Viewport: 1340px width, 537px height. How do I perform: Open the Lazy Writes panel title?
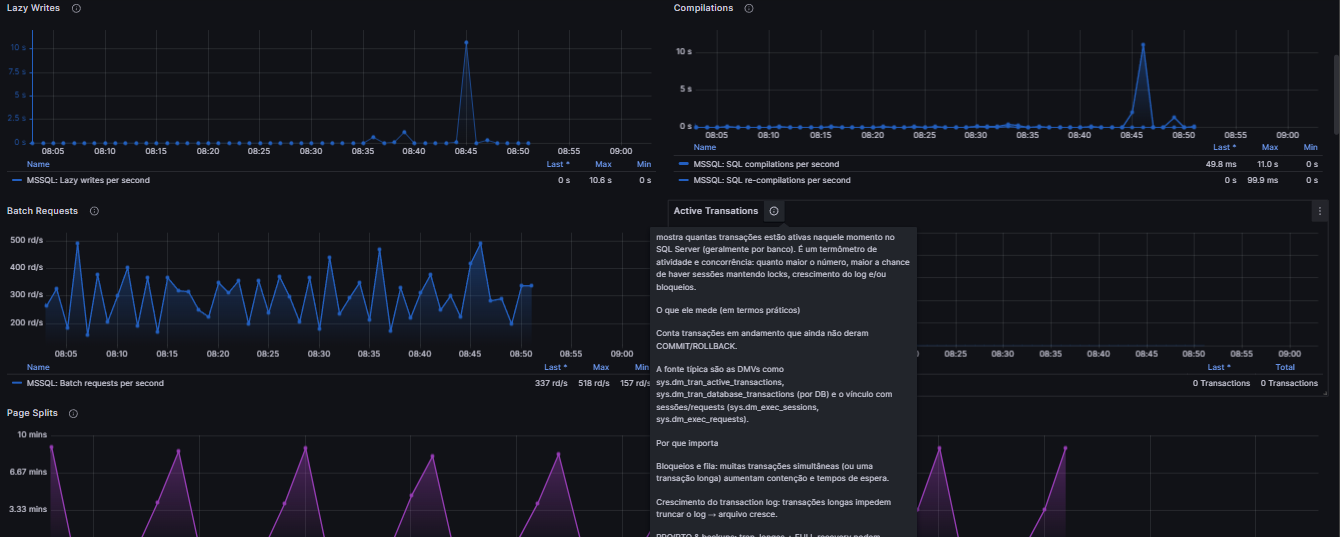click(33, 8)
